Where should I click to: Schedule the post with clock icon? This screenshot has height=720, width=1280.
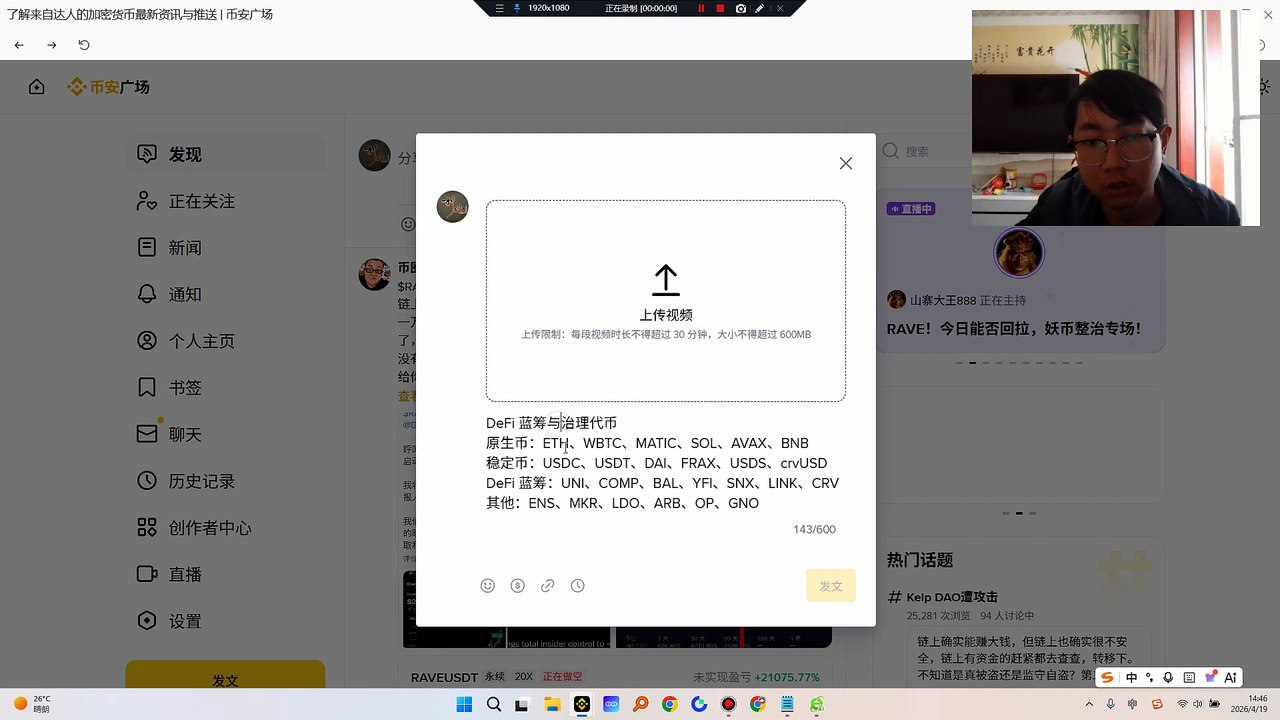tap(578, 586)
